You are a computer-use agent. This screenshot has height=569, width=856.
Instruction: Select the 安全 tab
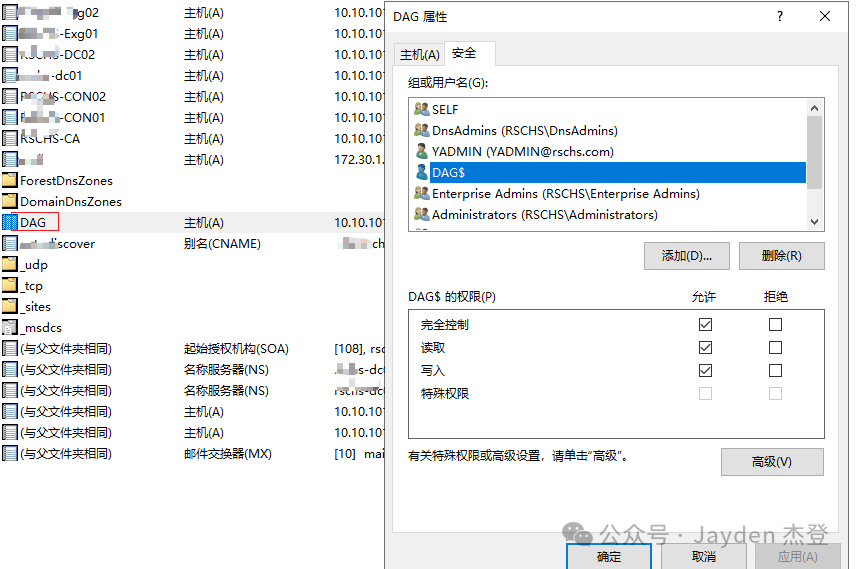coord(464,54)
